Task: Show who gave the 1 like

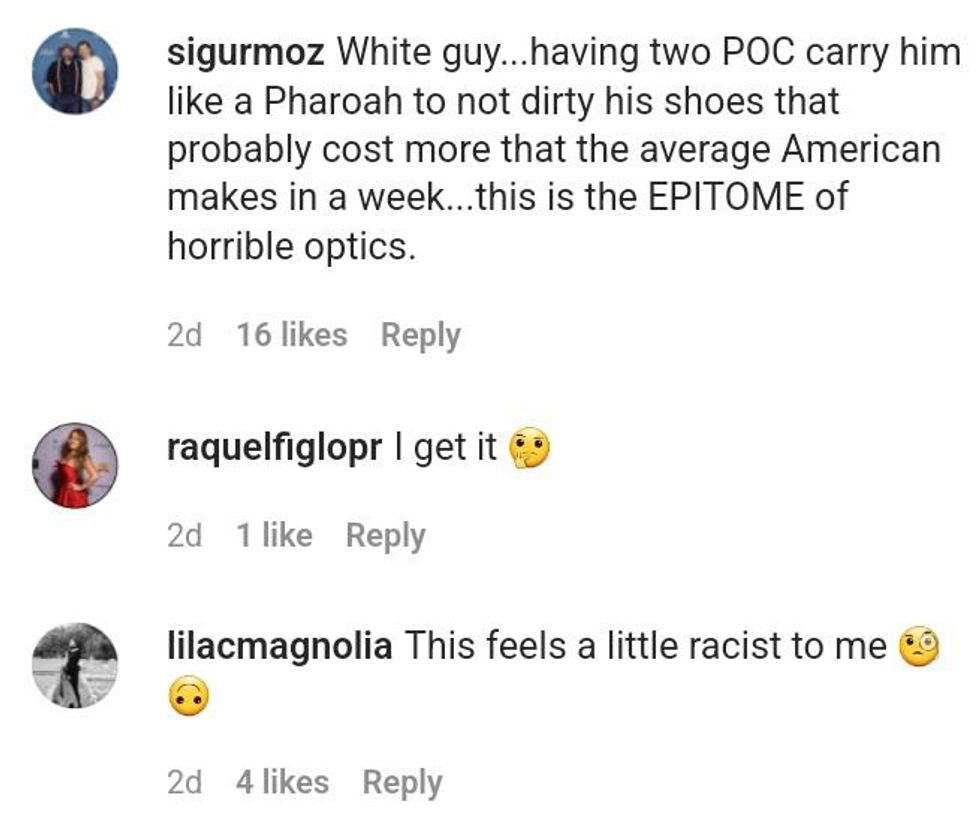Action: coord(274,535)
